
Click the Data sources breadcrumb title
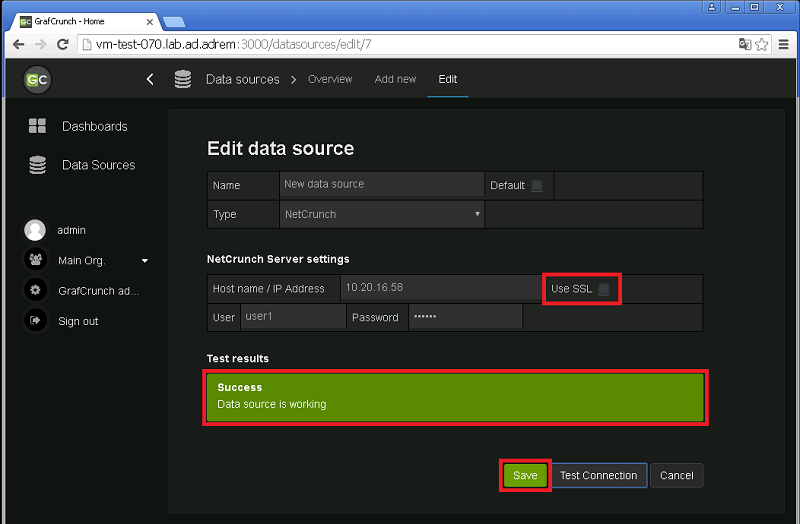[x=242, y=80]
